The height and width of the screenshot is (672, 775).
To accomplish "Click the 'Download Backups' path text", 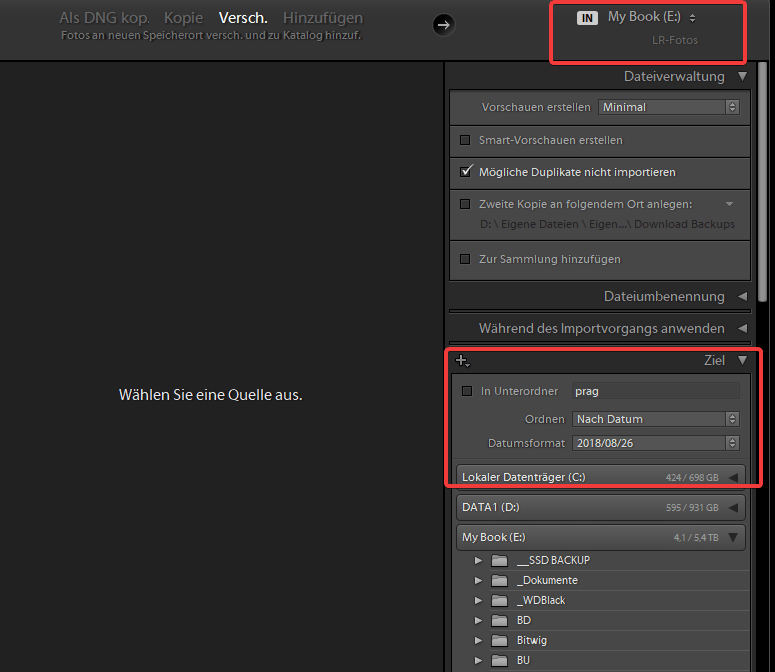I will point(684,224).
